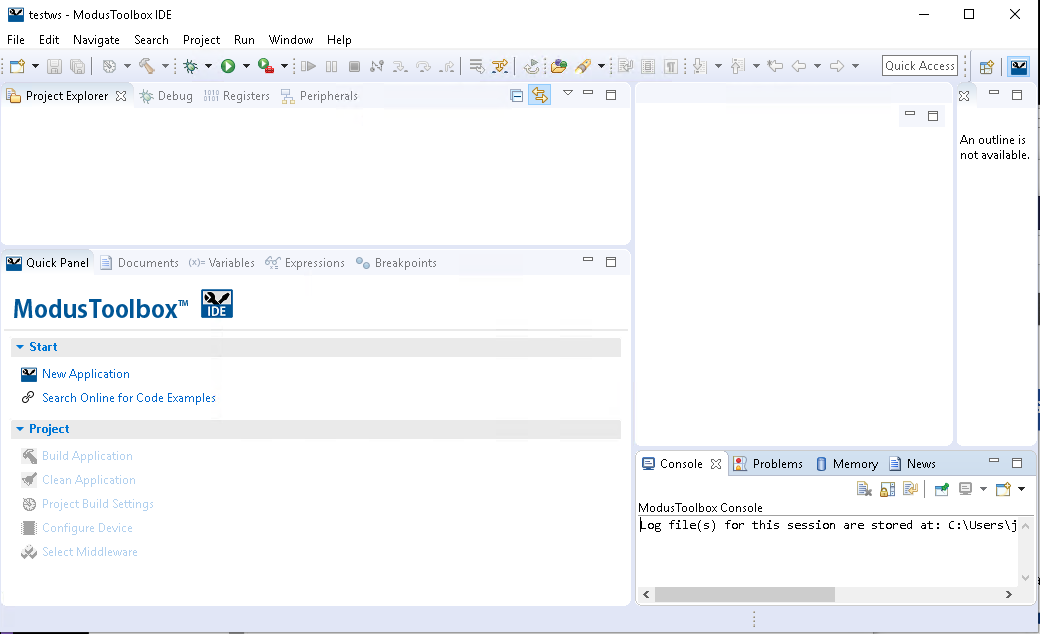Click the Debug bug icon in toolbar

[x=190, y=66]
